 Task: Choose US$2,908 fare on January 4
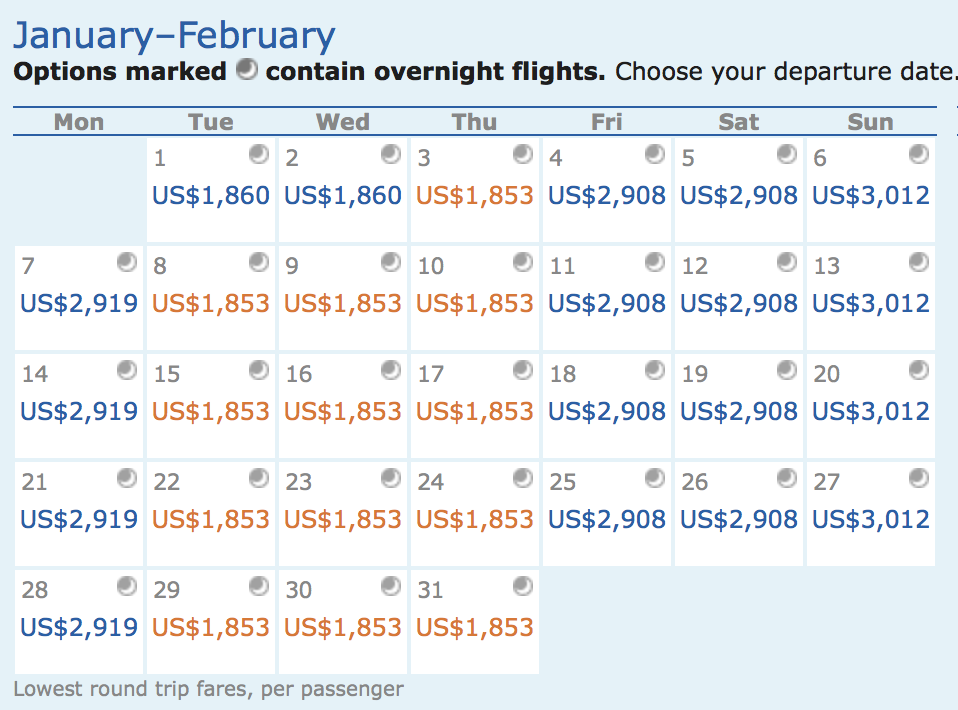(x=607, y=195)
